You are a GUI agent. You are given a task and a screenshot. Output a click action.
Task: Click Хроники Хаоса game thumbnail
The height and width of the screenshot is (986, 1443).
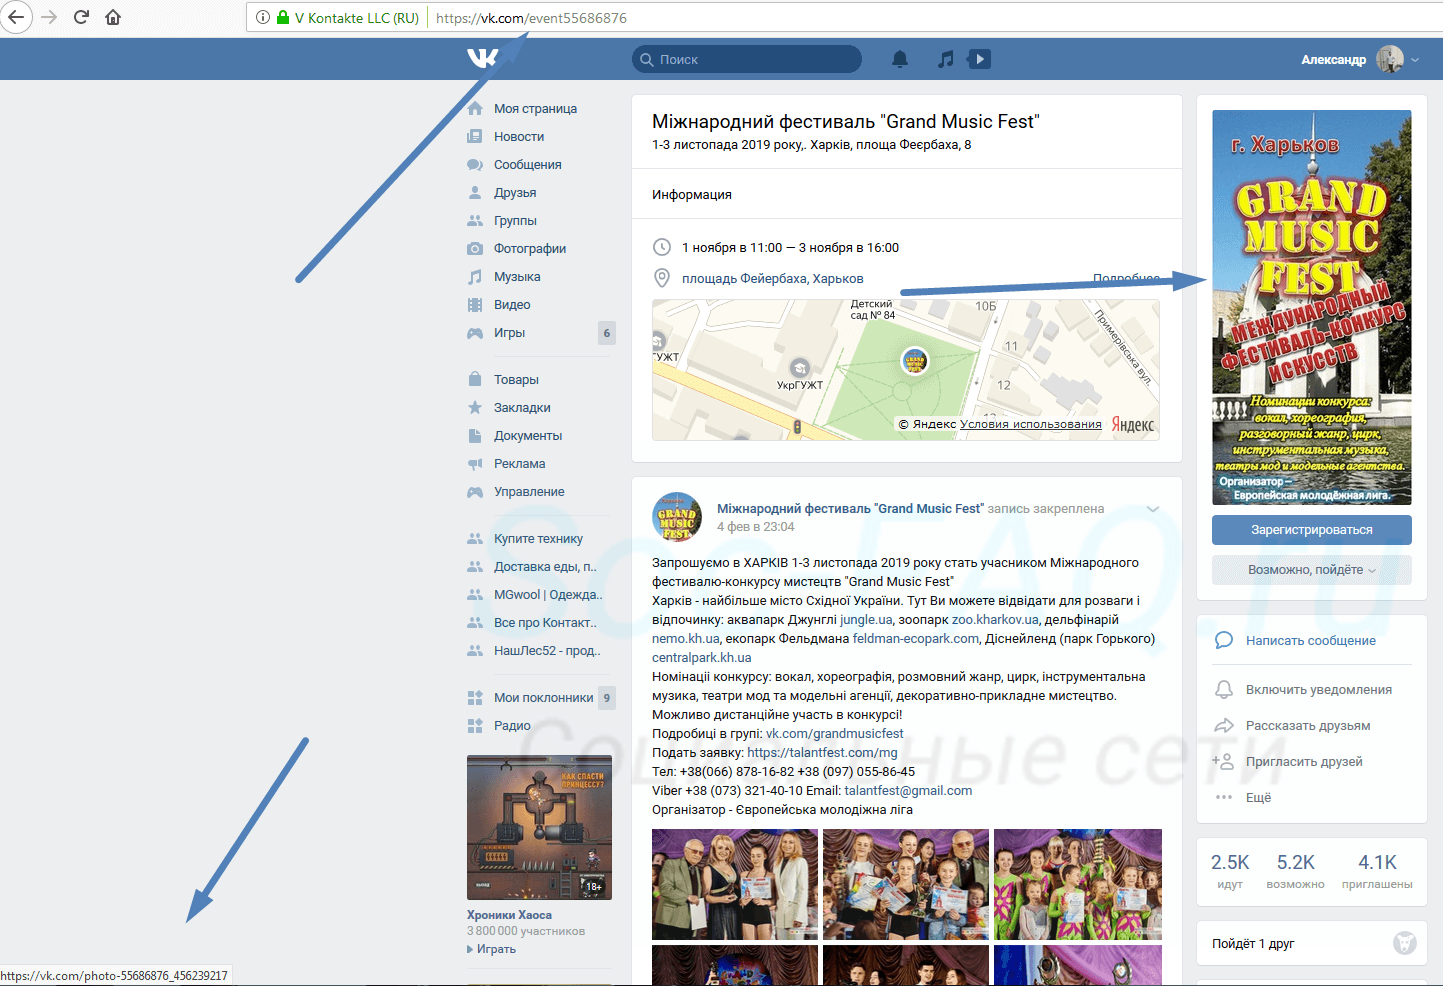(539, 827)
